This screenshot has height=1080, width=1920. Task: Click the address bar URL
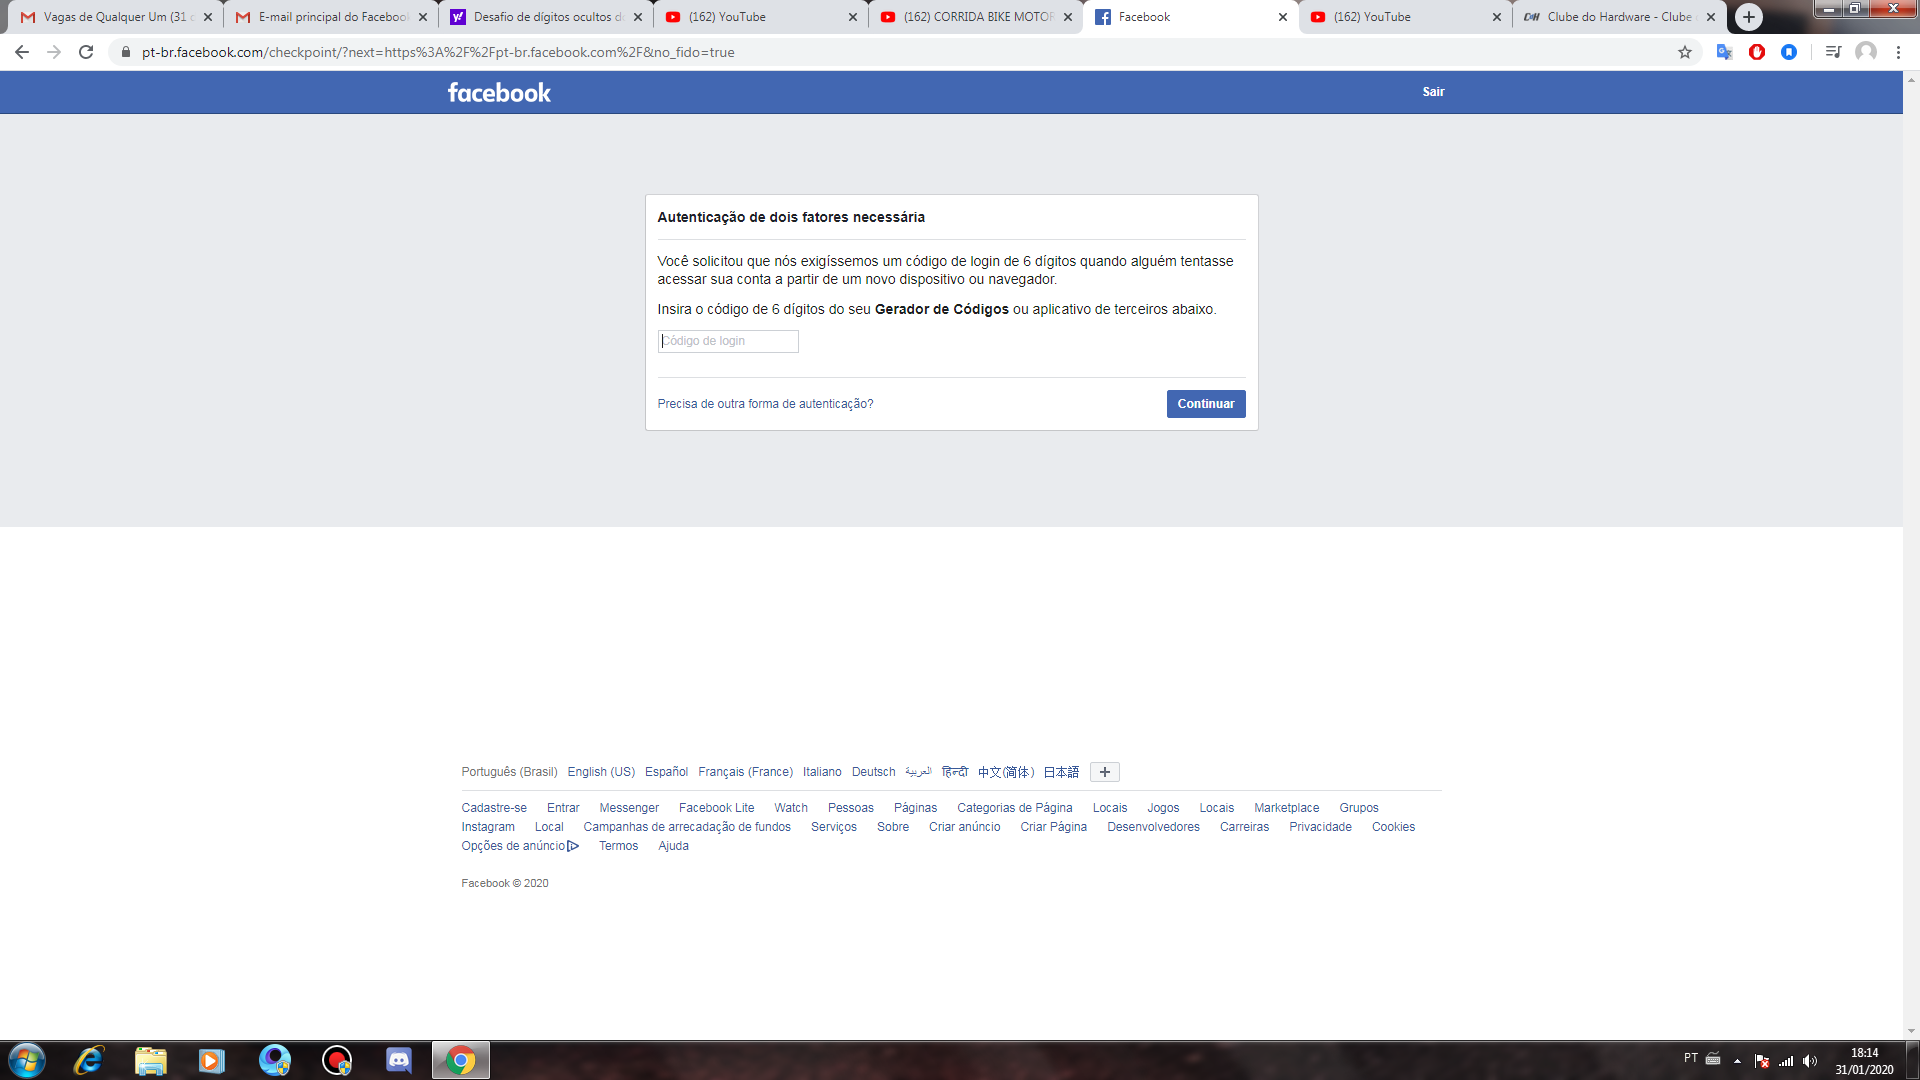(438, 52)
